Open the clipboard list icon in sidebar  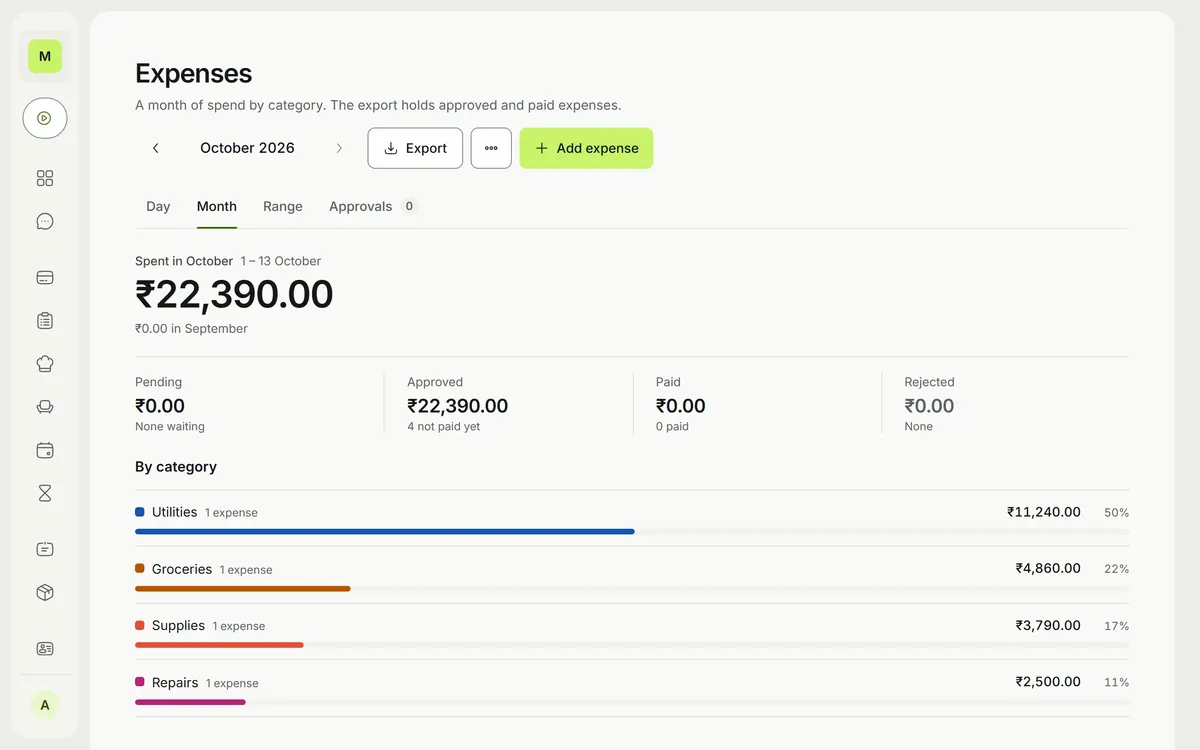pyautogui.click(x=45, y=321)
